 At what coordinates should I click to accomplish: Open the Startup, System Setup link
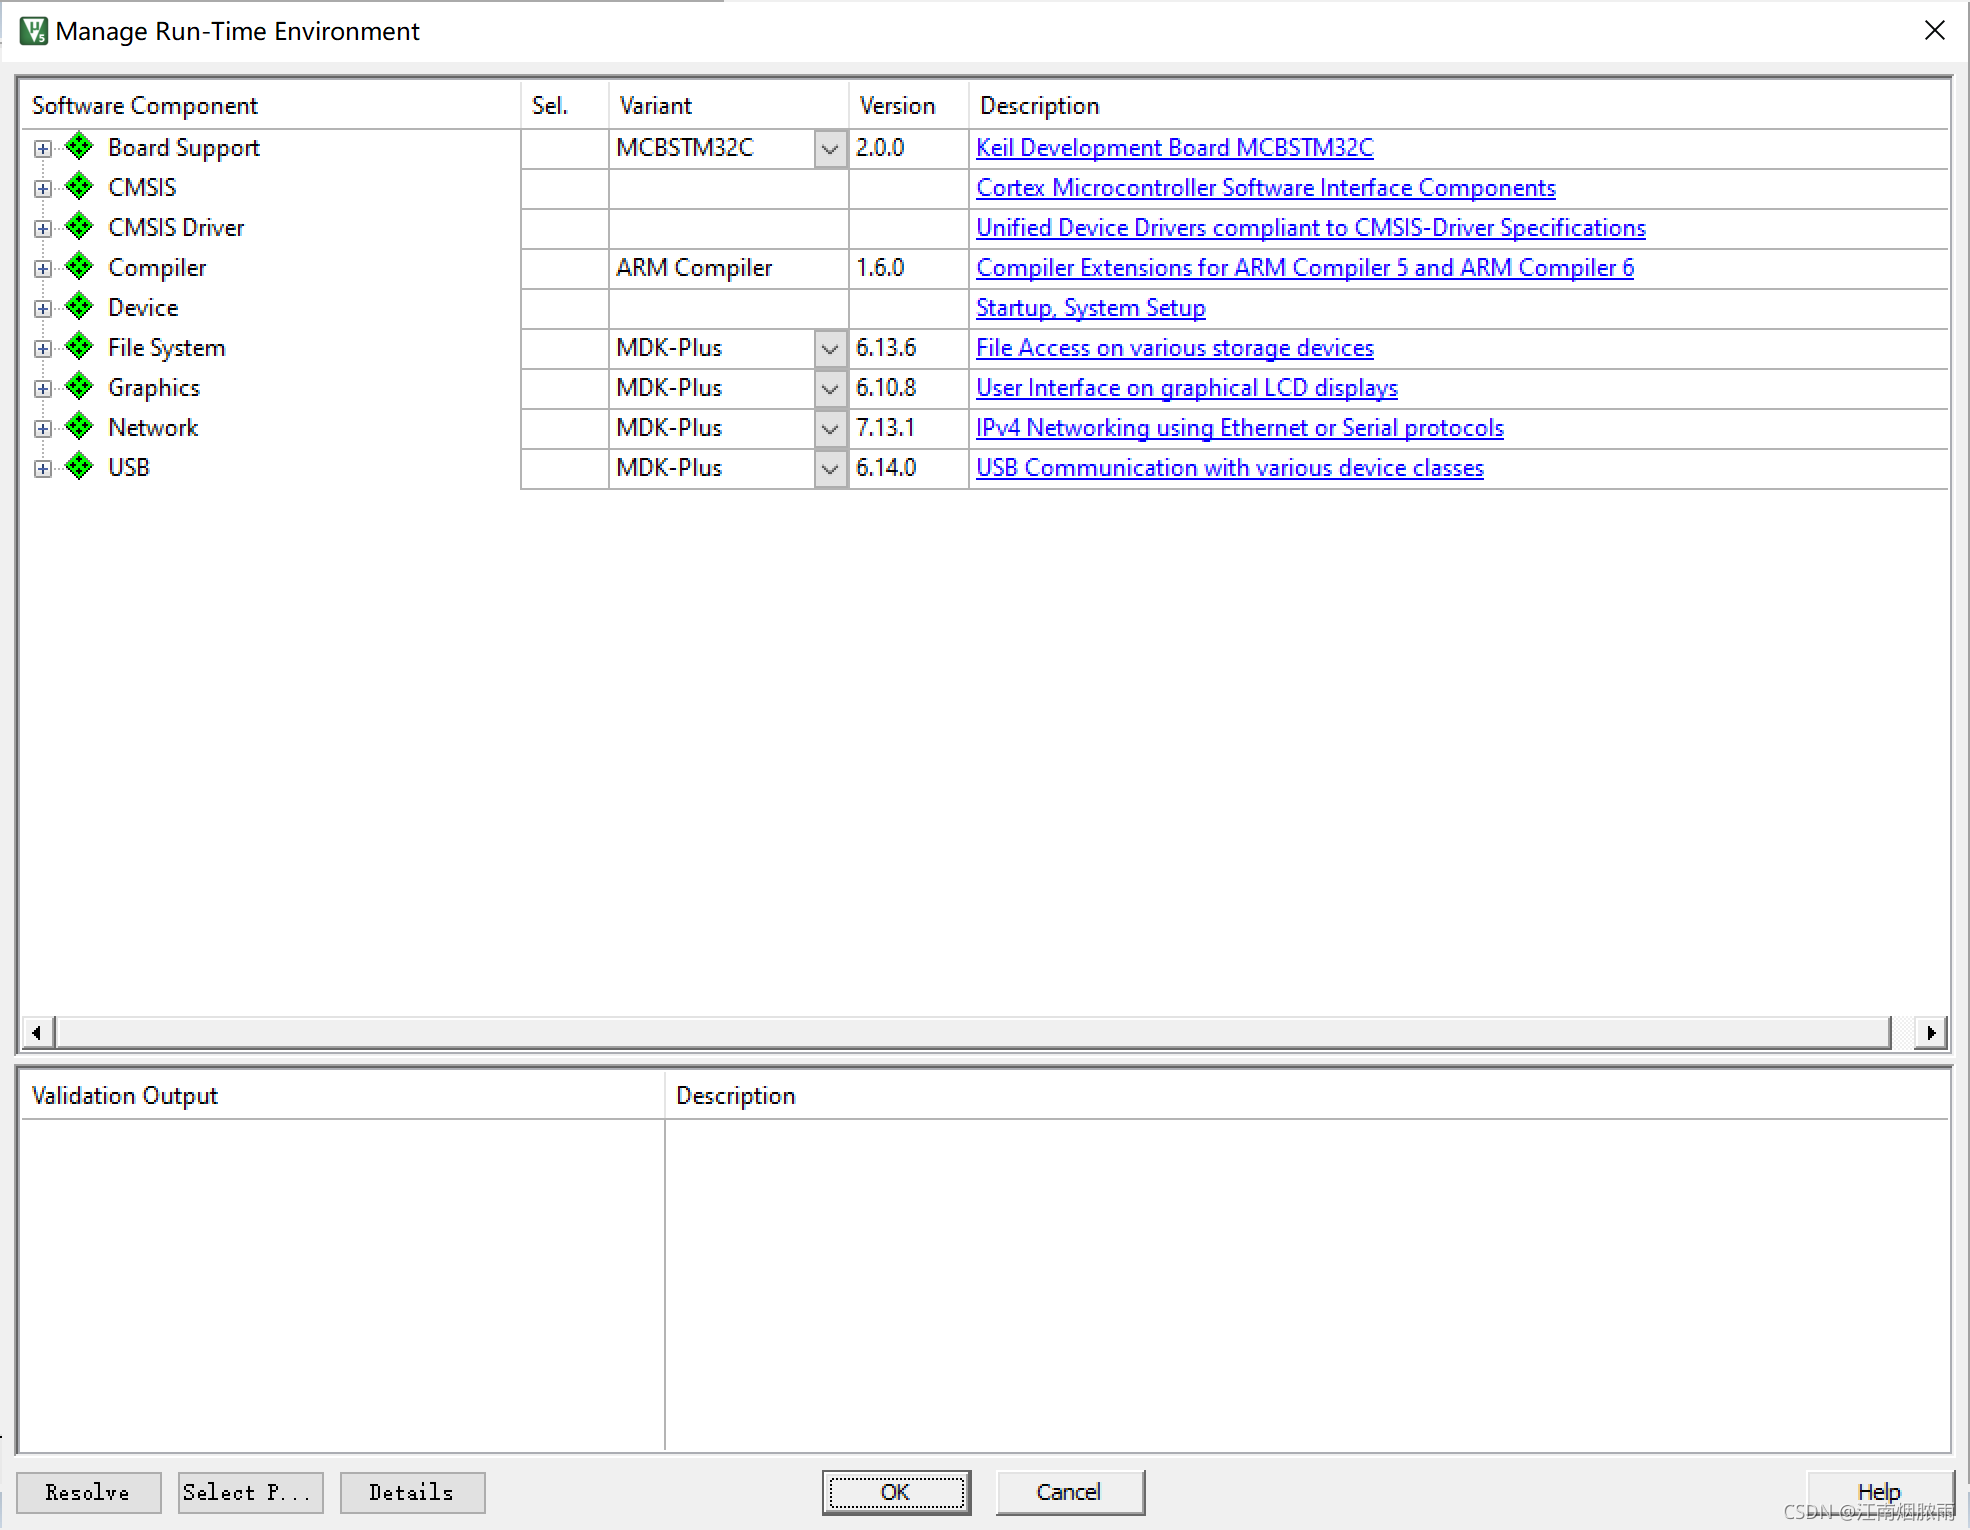[x=1090, y=308]
